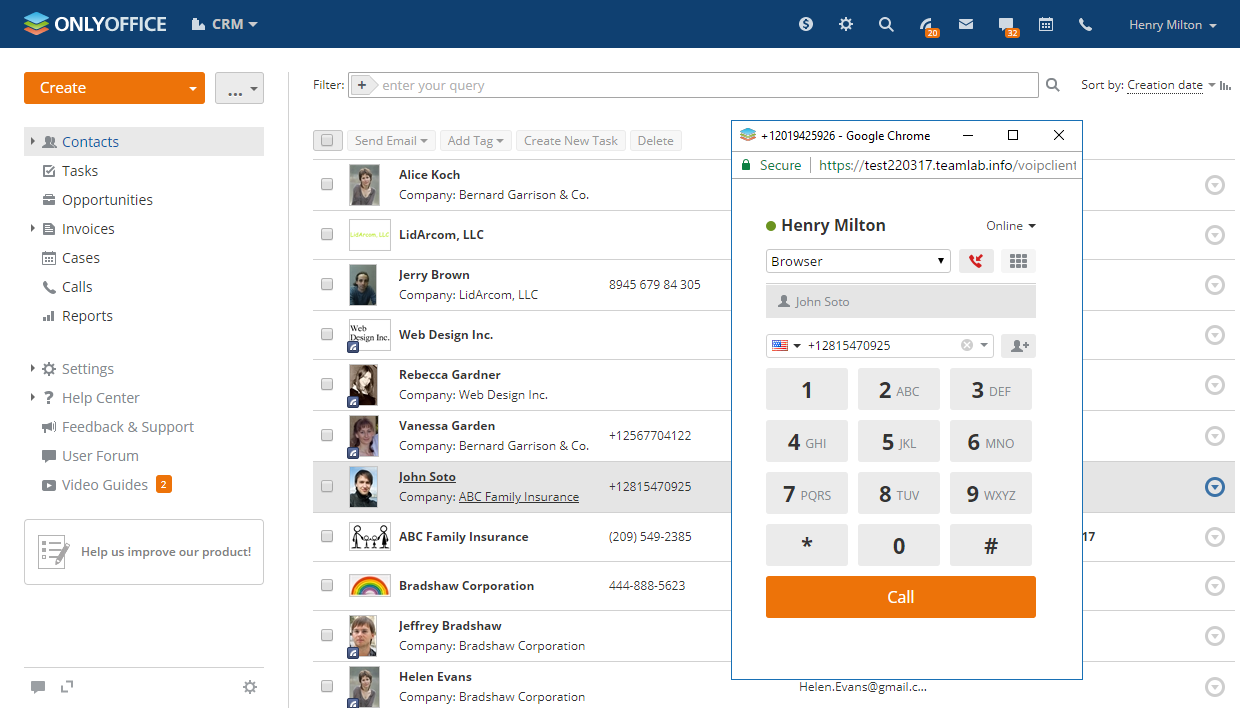Click the red hang-up call icon
Viewport: 1240px width, 708px height.
tap(976, 261)
